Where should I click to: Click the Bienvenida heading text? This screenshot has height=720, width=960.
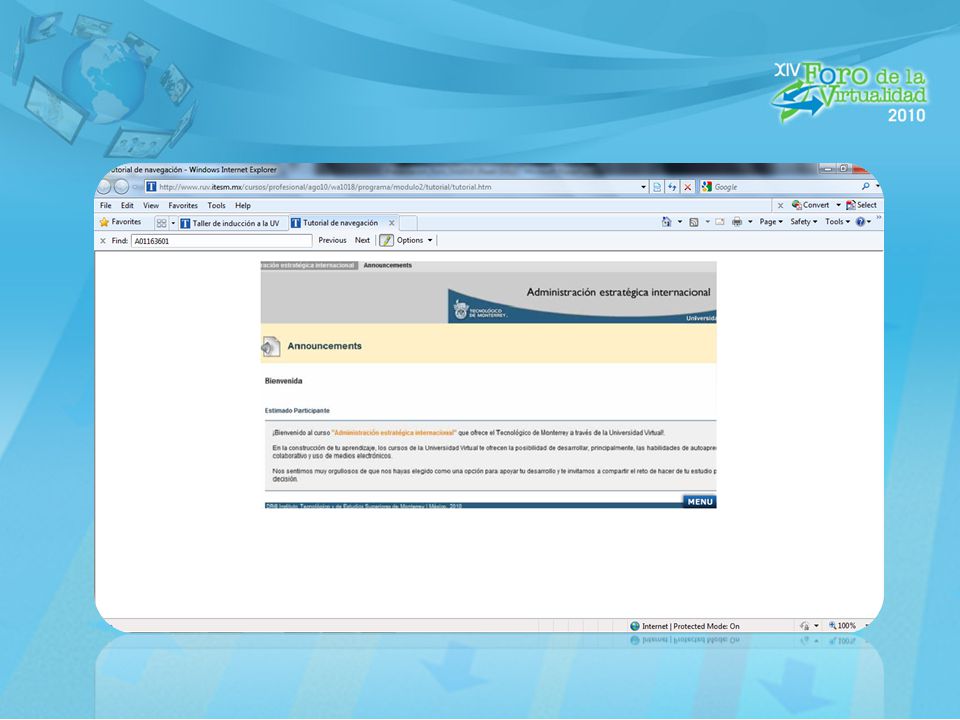click(x=283, y=381)
